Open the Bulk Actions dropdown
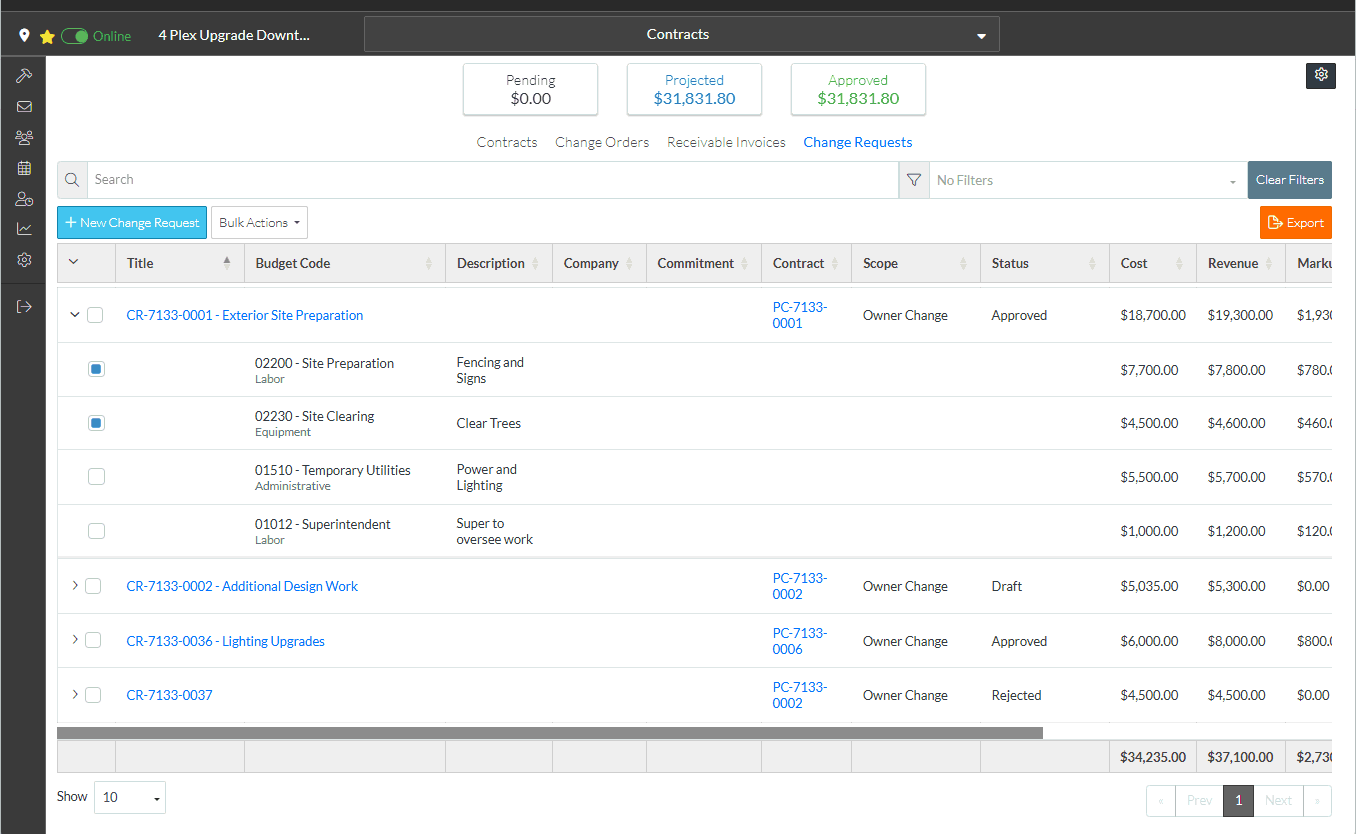The height and width of the screenshot is (834, 1356). coord(259,223)
